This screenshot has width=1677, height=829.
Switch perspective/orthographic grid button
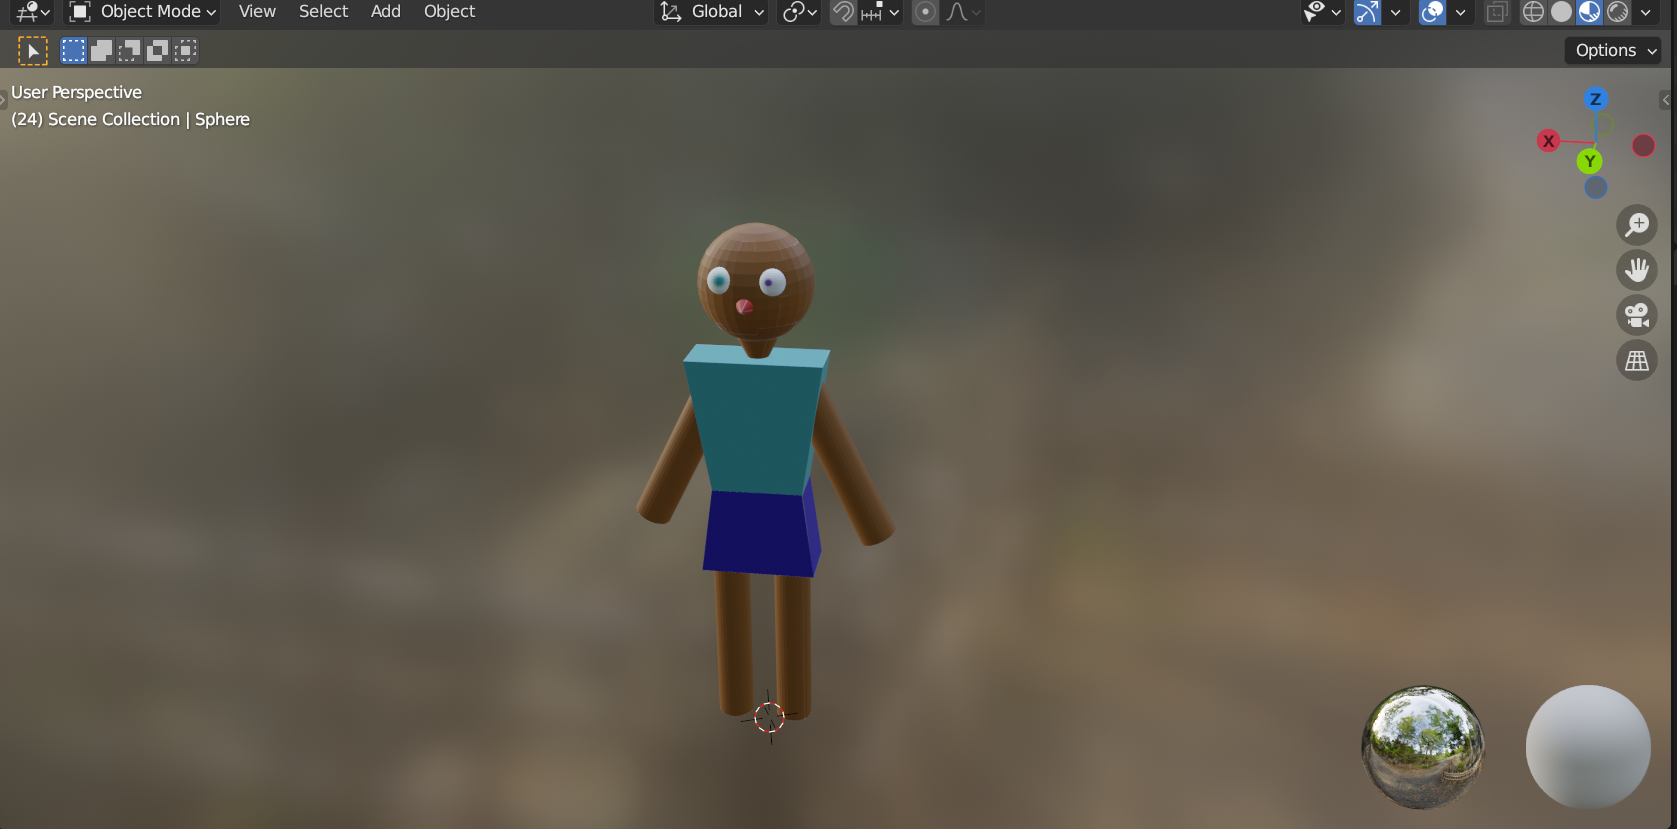coord(1637,360)
